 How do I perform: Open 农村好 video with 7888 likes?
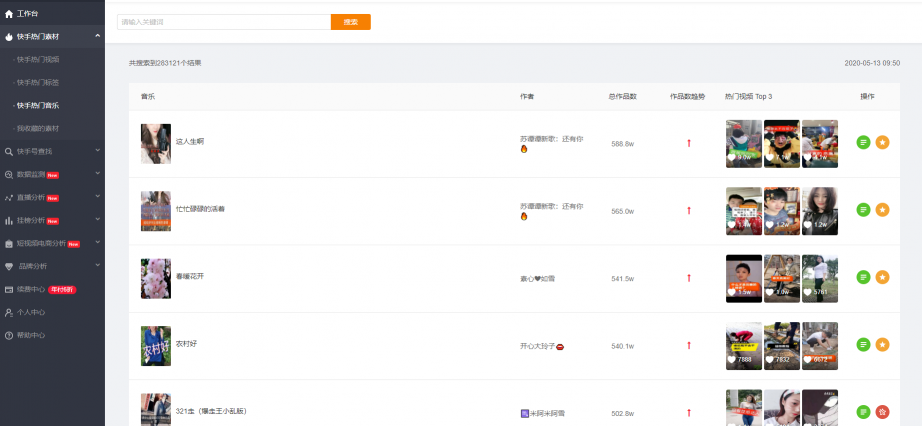tap(744, 346)
